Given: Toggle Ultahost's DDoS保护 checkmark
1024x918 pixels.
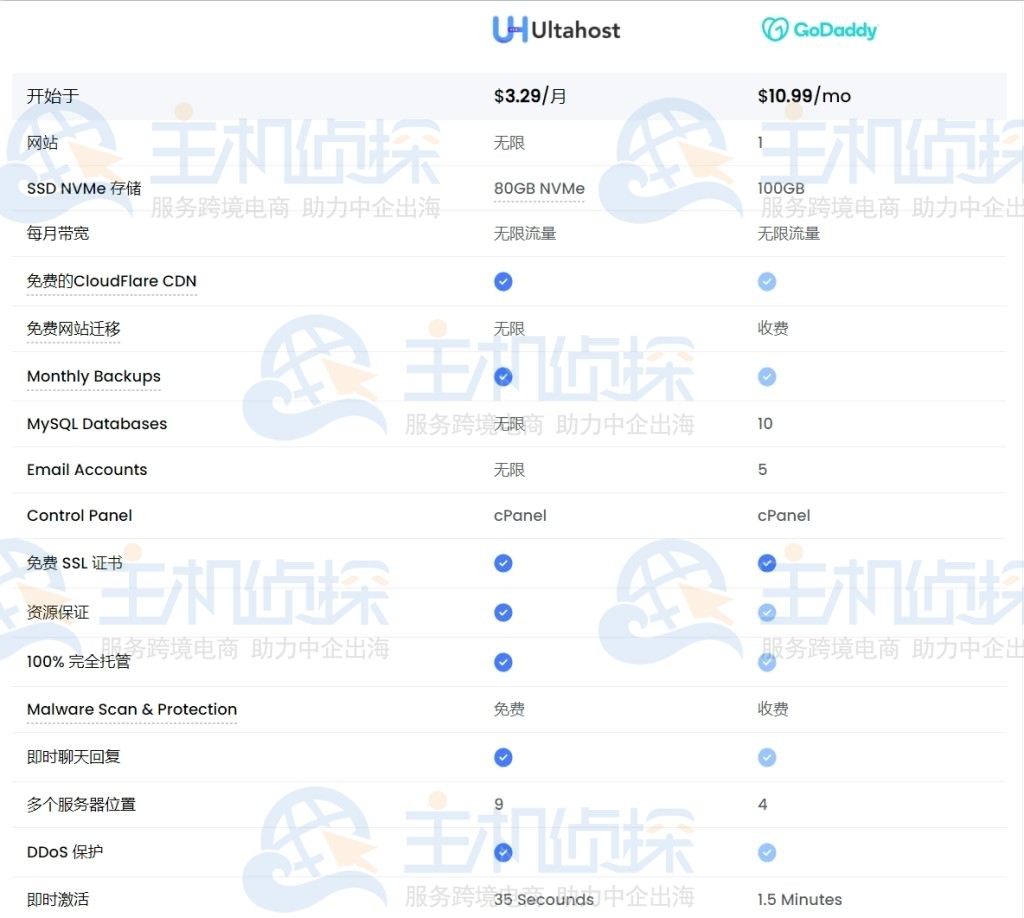Looking at the screenshot, I should [503, 852].
